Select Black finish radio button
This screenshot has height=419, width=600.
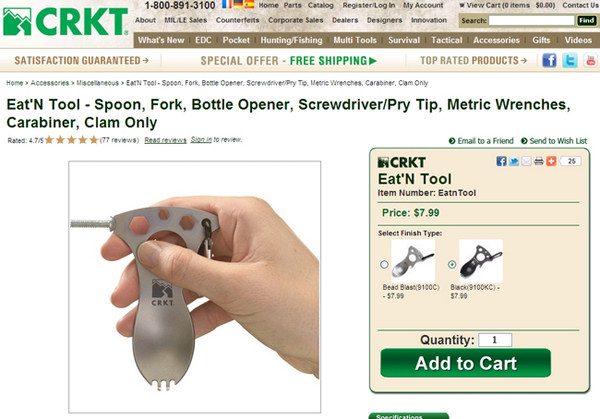coord(452,264)
